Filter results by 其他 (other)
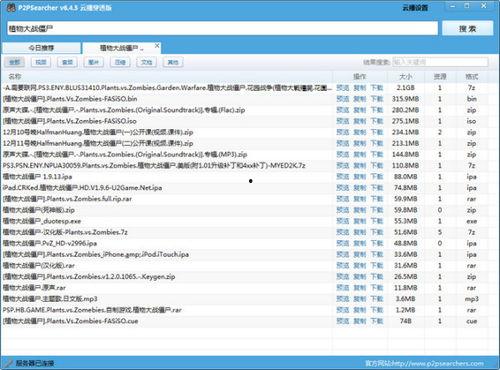Image resolution: width=500 pixels, height=370 pixels. [x=173, y=62]
